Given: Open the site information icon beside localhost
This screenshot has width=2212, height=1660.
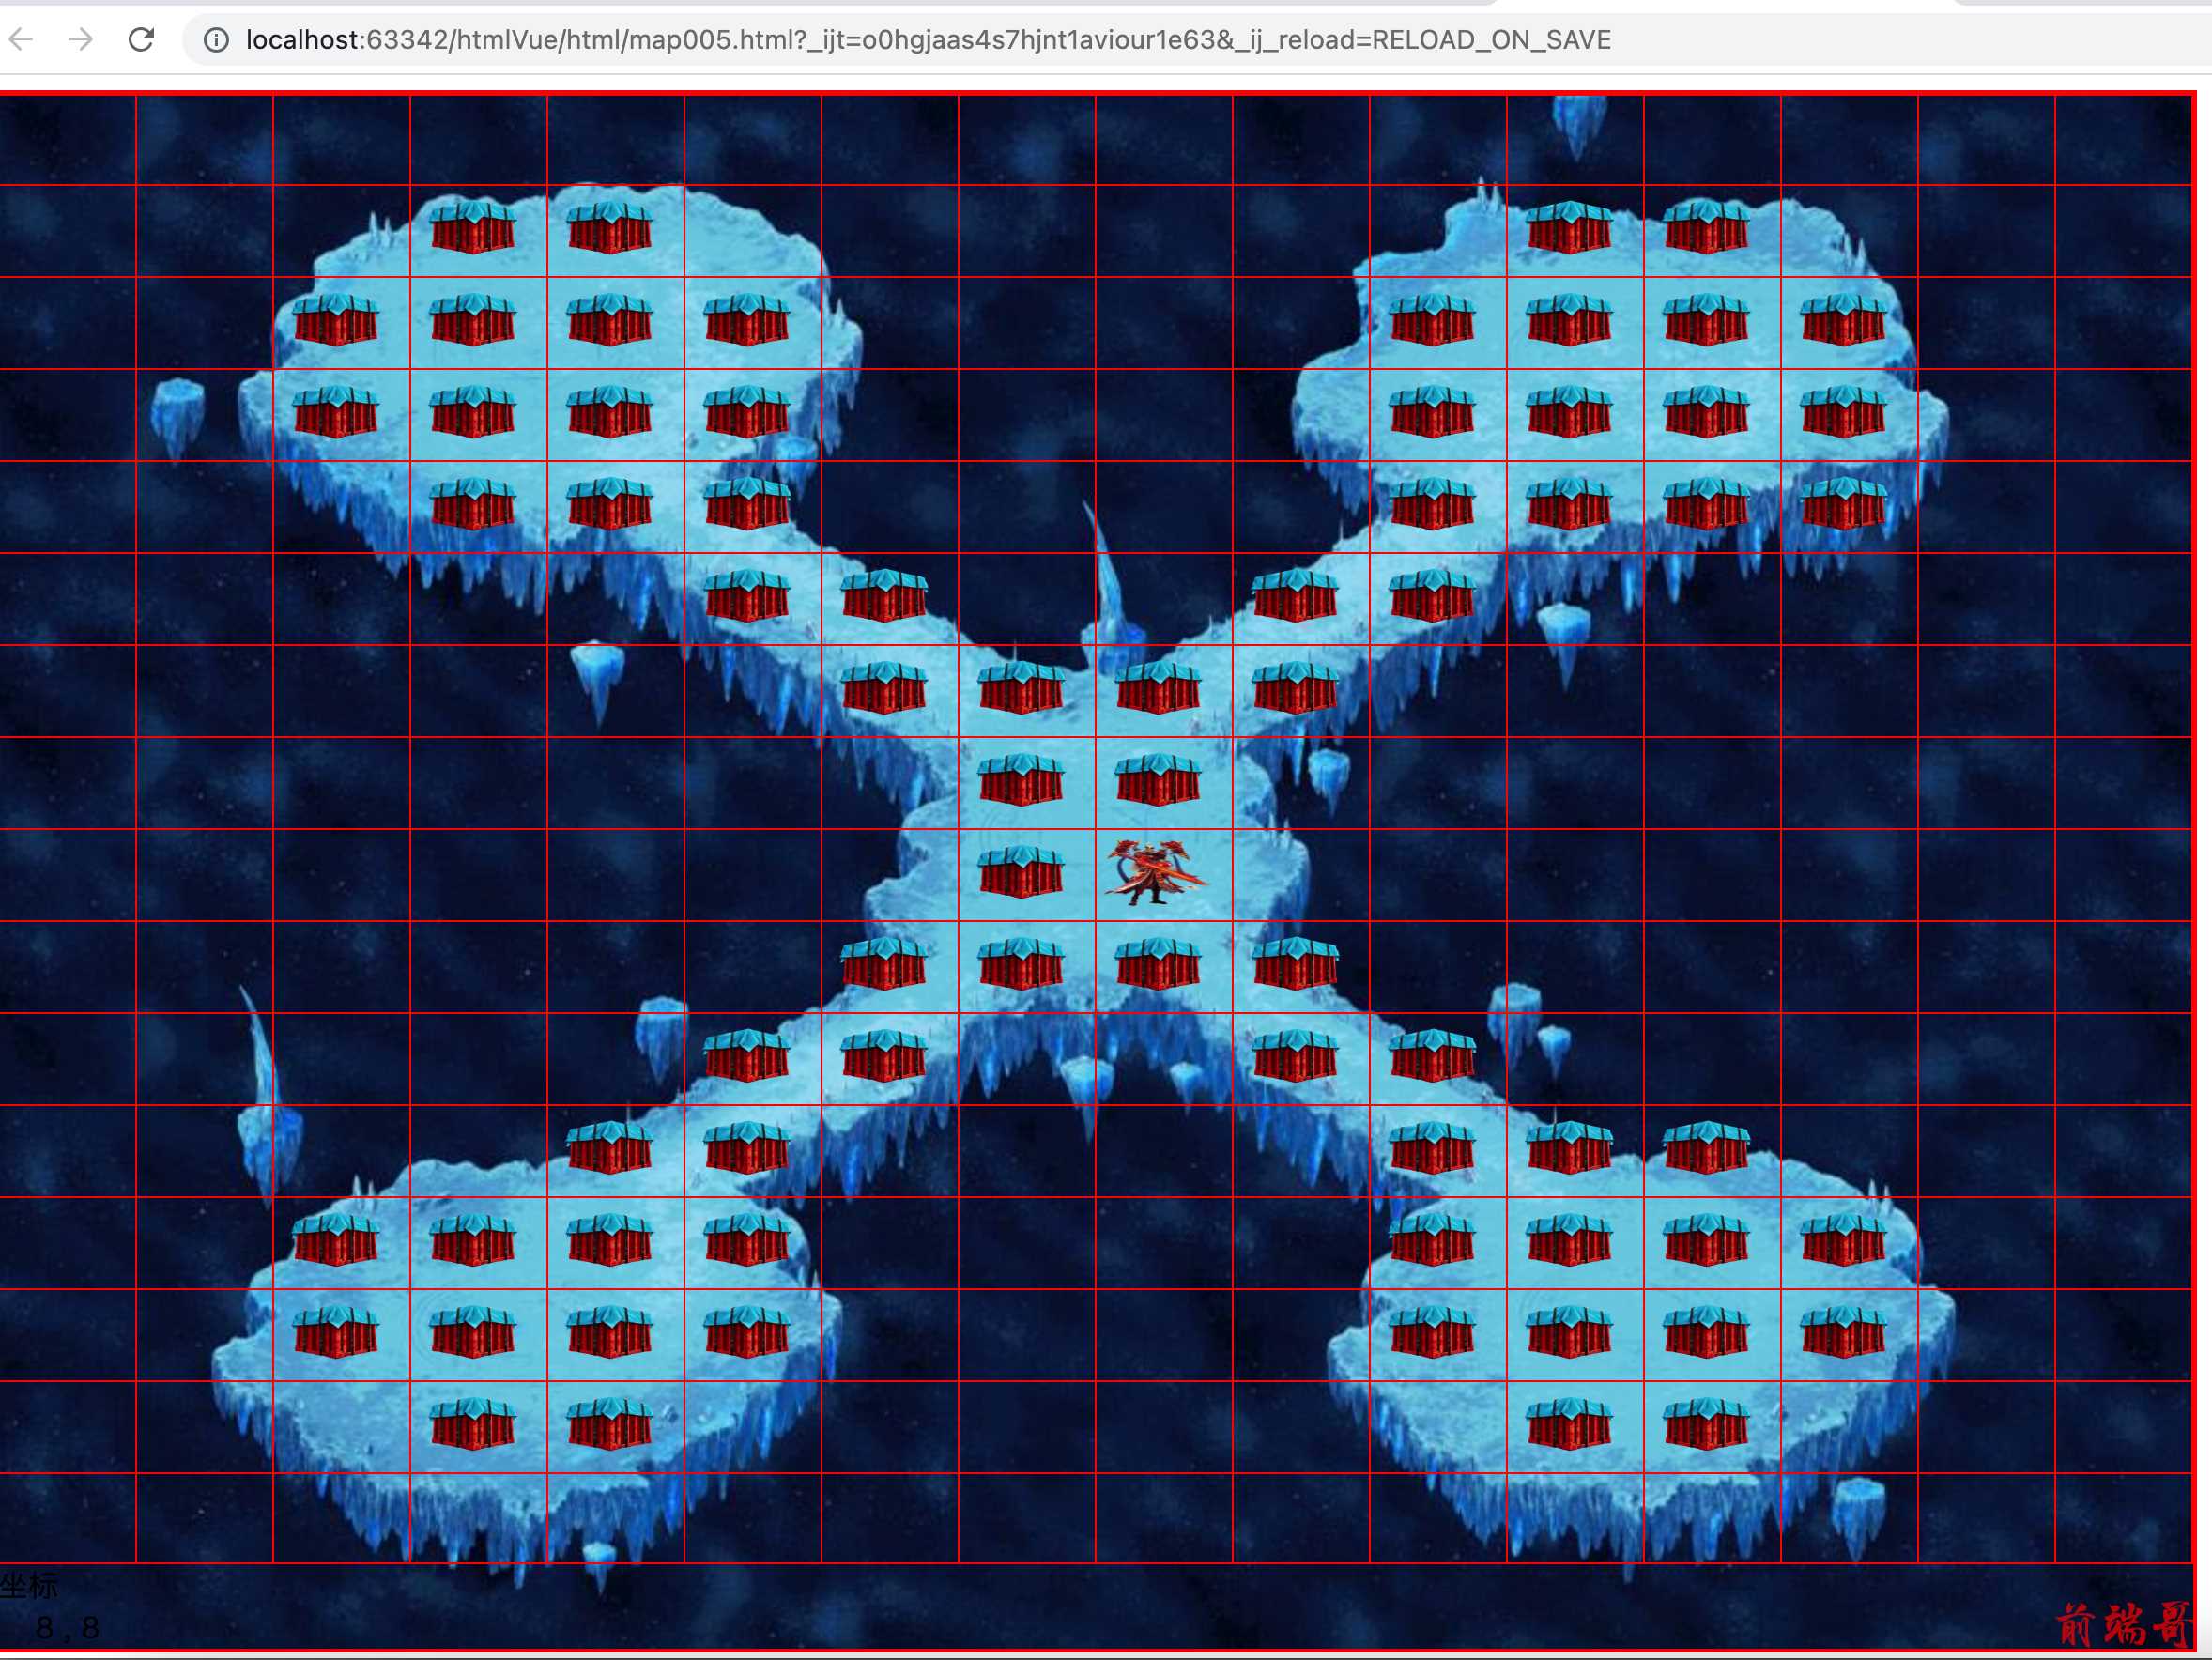Looking at the screenshot, I should [x=216, y=40].
